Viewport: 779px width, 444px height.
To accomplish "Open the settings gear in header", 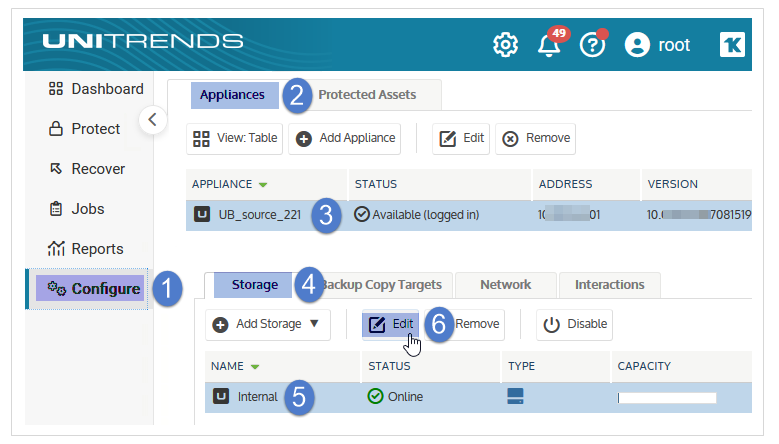I will click(505, 45).
